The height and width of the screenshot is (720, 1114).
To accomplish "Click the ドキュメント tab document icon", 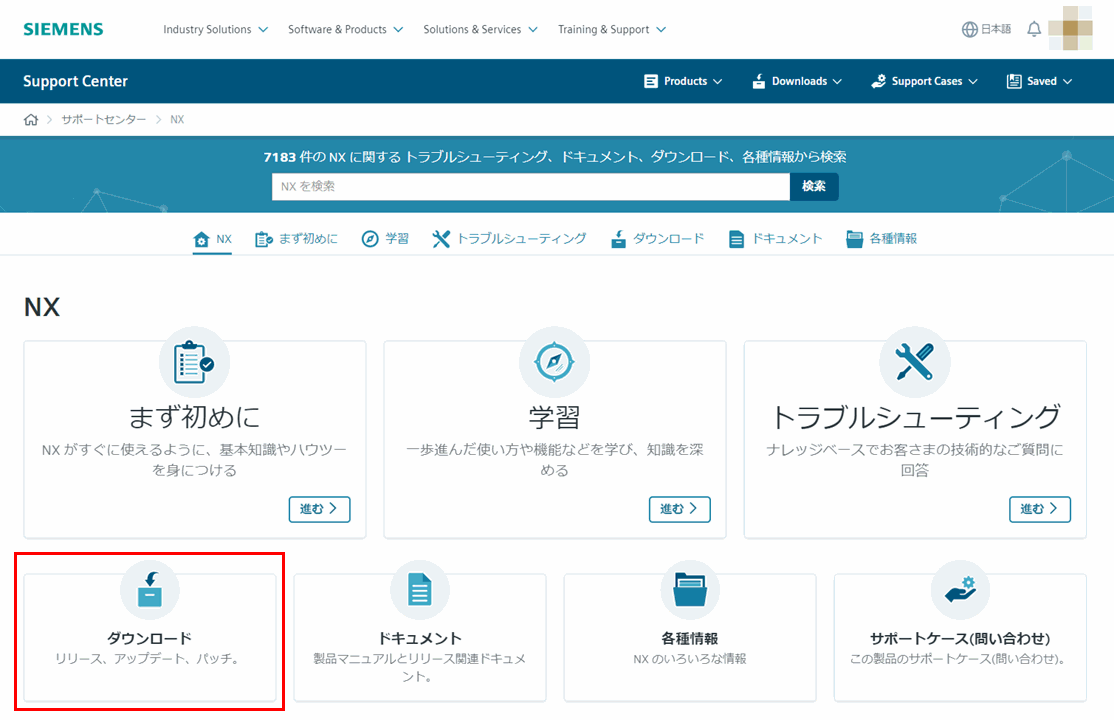I will pyautogui.click(x=736, y=239).
